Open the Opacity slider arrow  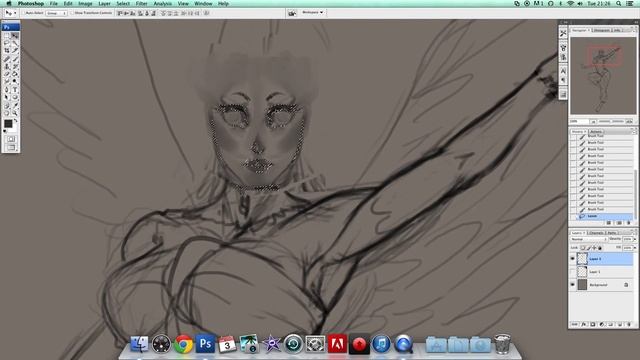[x=635, y=239]
